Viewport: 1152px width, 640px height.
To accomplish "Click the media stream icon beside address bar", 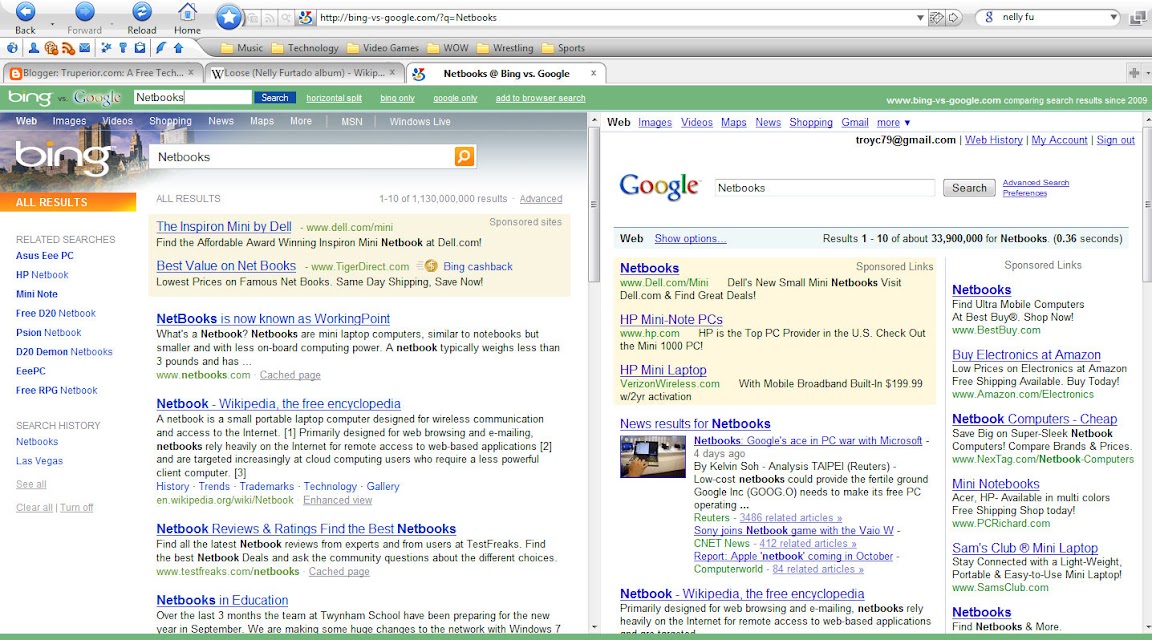I will click(x=253, y=18).
